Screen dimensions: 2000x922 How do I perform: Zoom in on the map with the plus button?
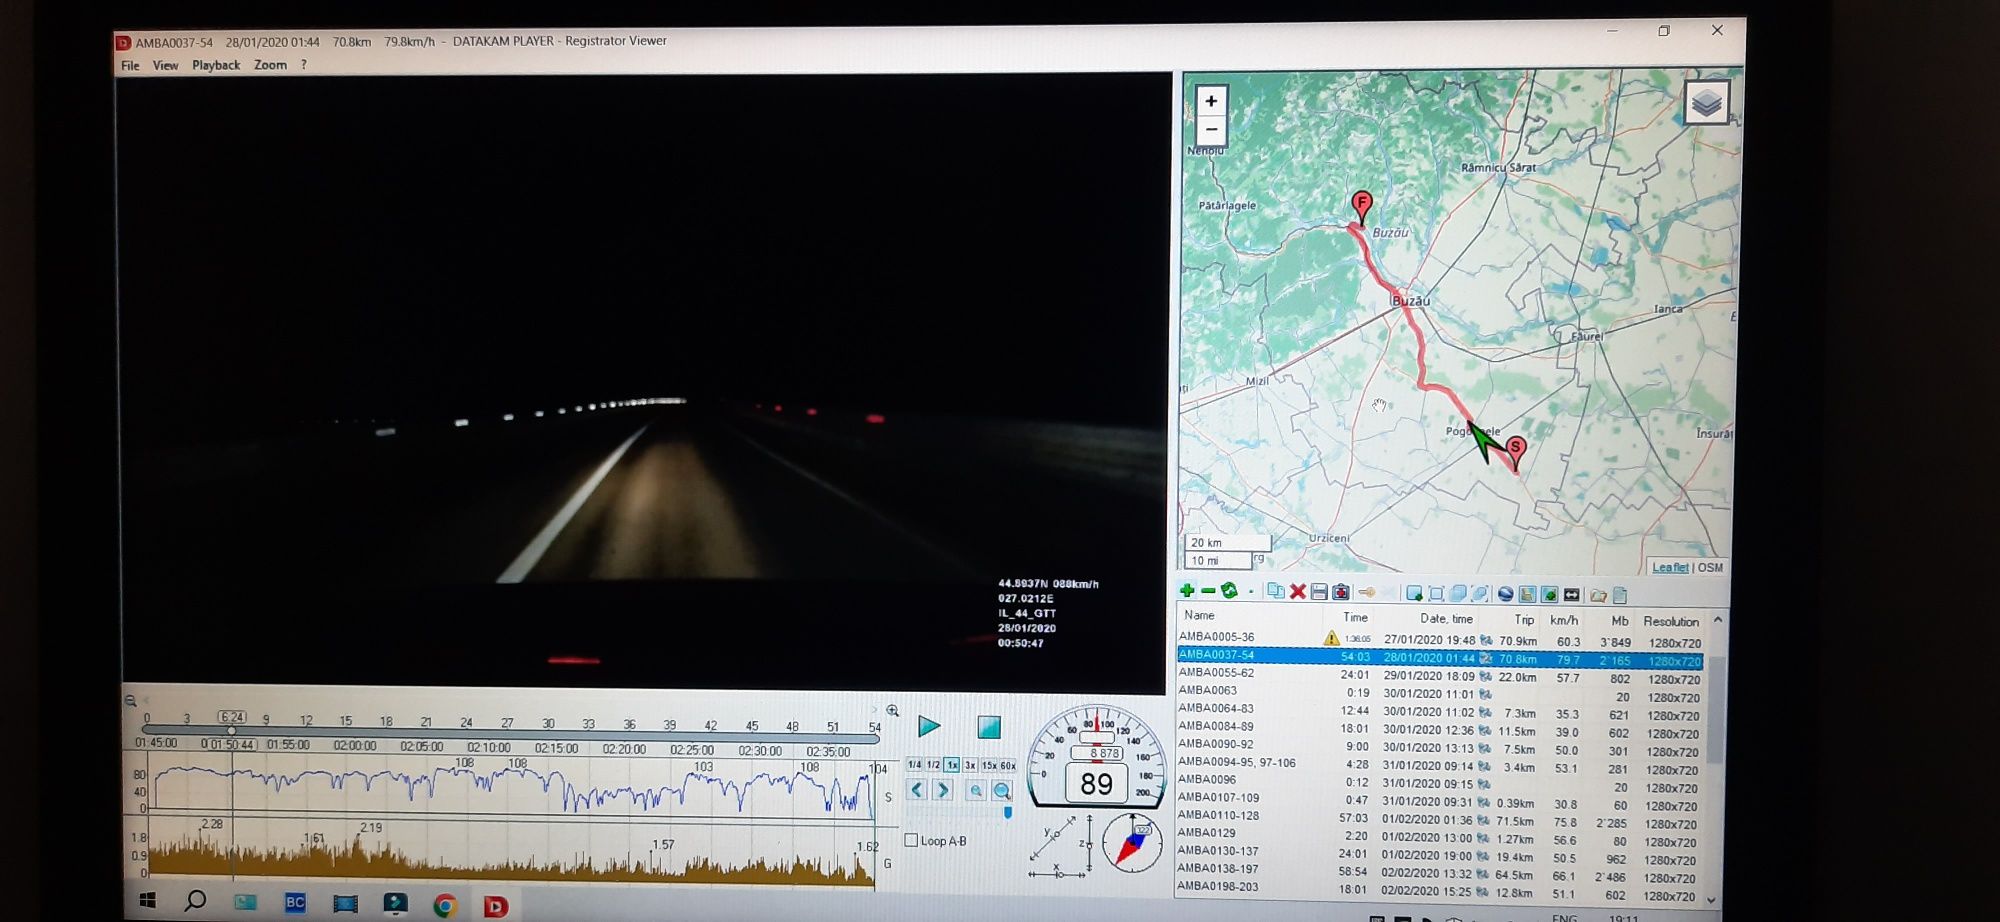click(x=1211, y=101)
